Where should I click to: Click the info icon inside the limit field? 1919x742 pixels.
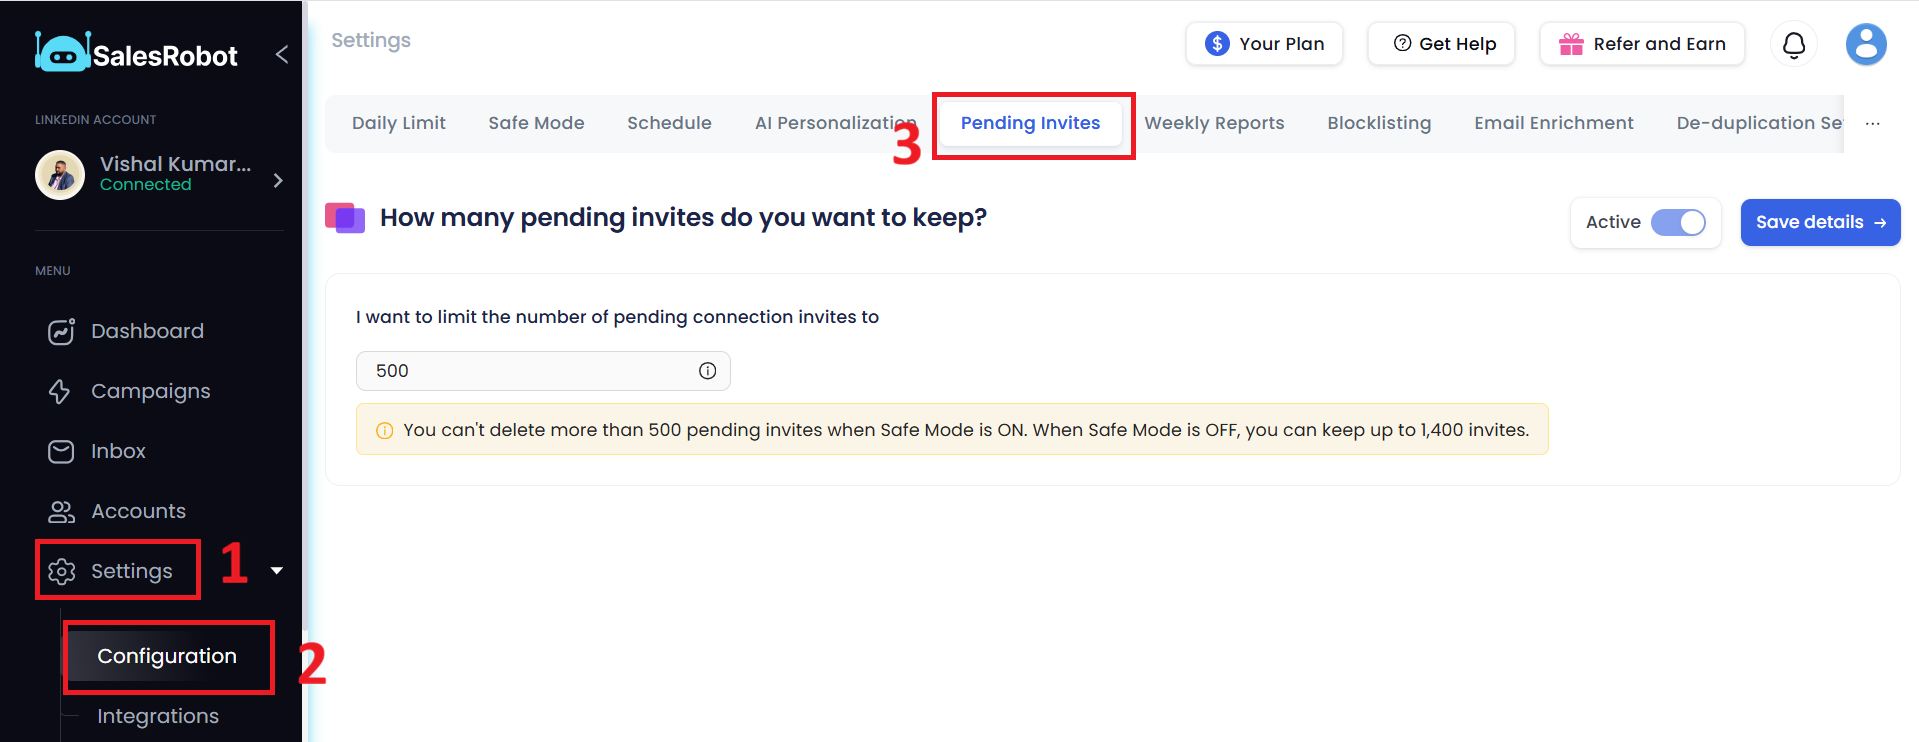click(x=707, y=371)
